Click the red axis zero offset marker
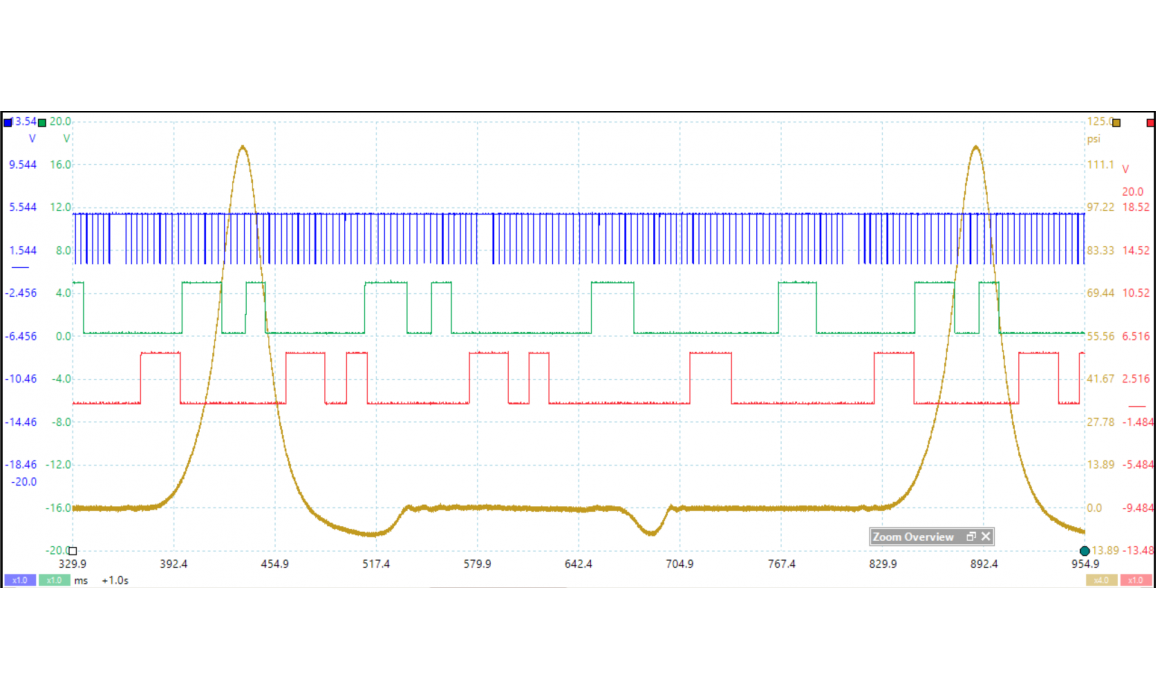1156x700 pixels. [1136, 406]
